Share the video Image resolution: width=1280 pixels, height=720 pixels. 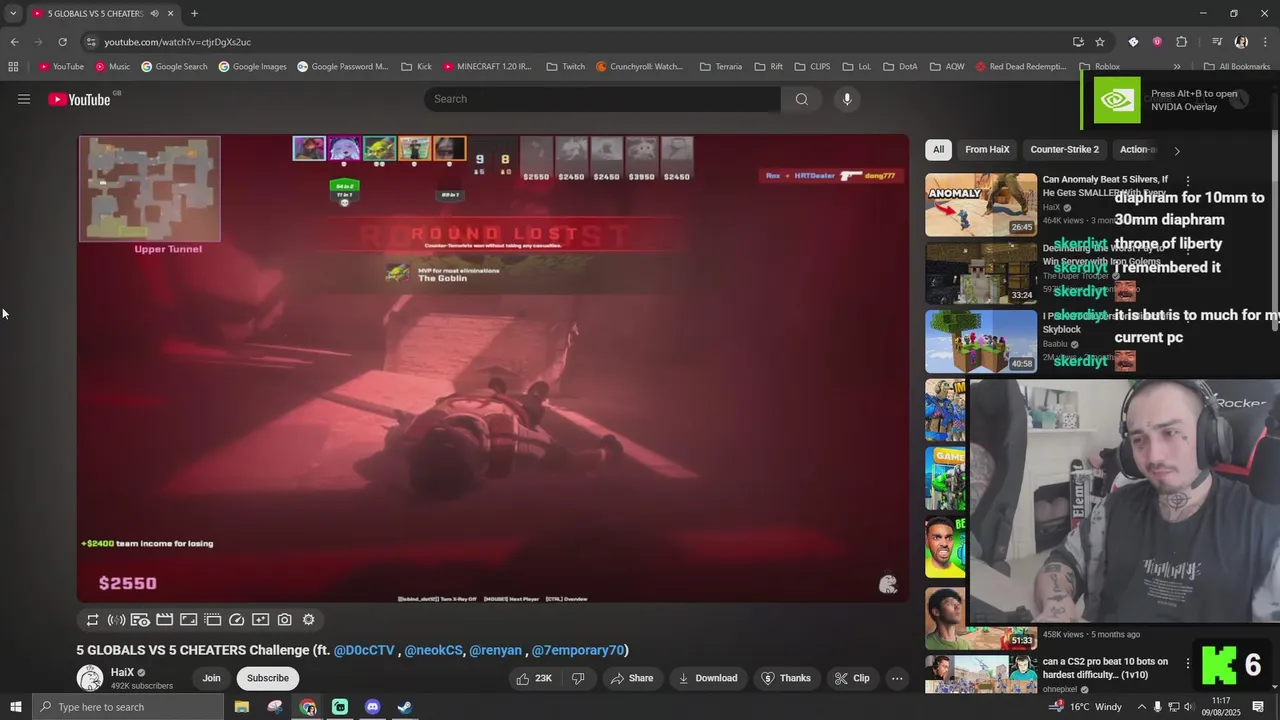click(x=632, y=678)
